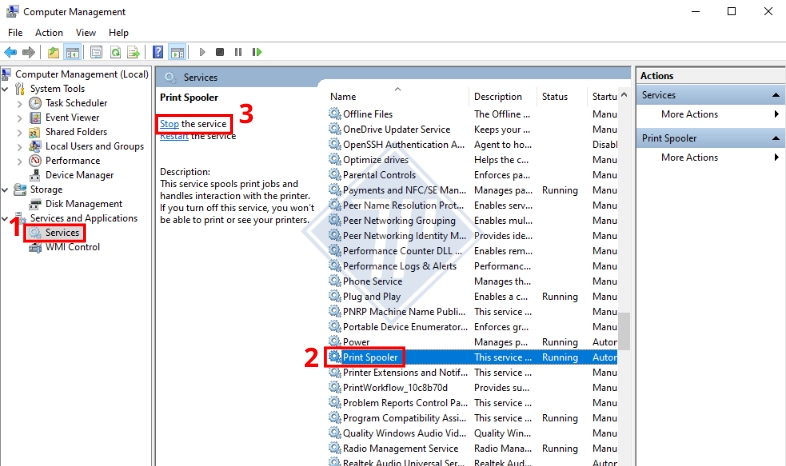Click the Export List toolbar icon

pyautogui.click(x=134, y=52)
